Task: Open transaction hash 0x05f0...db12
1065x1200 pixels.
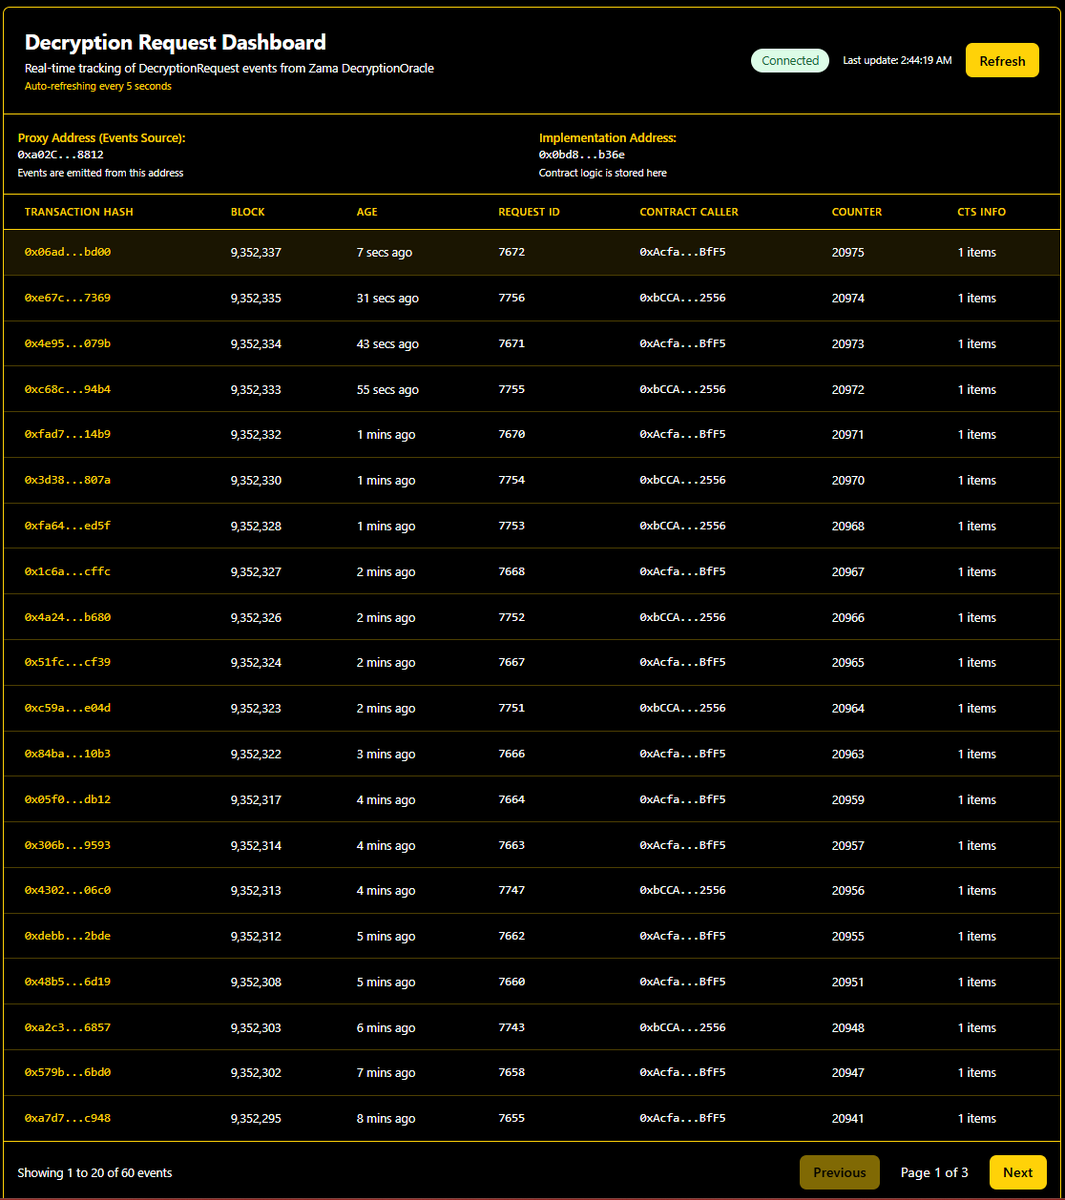Action: (68, 800)
